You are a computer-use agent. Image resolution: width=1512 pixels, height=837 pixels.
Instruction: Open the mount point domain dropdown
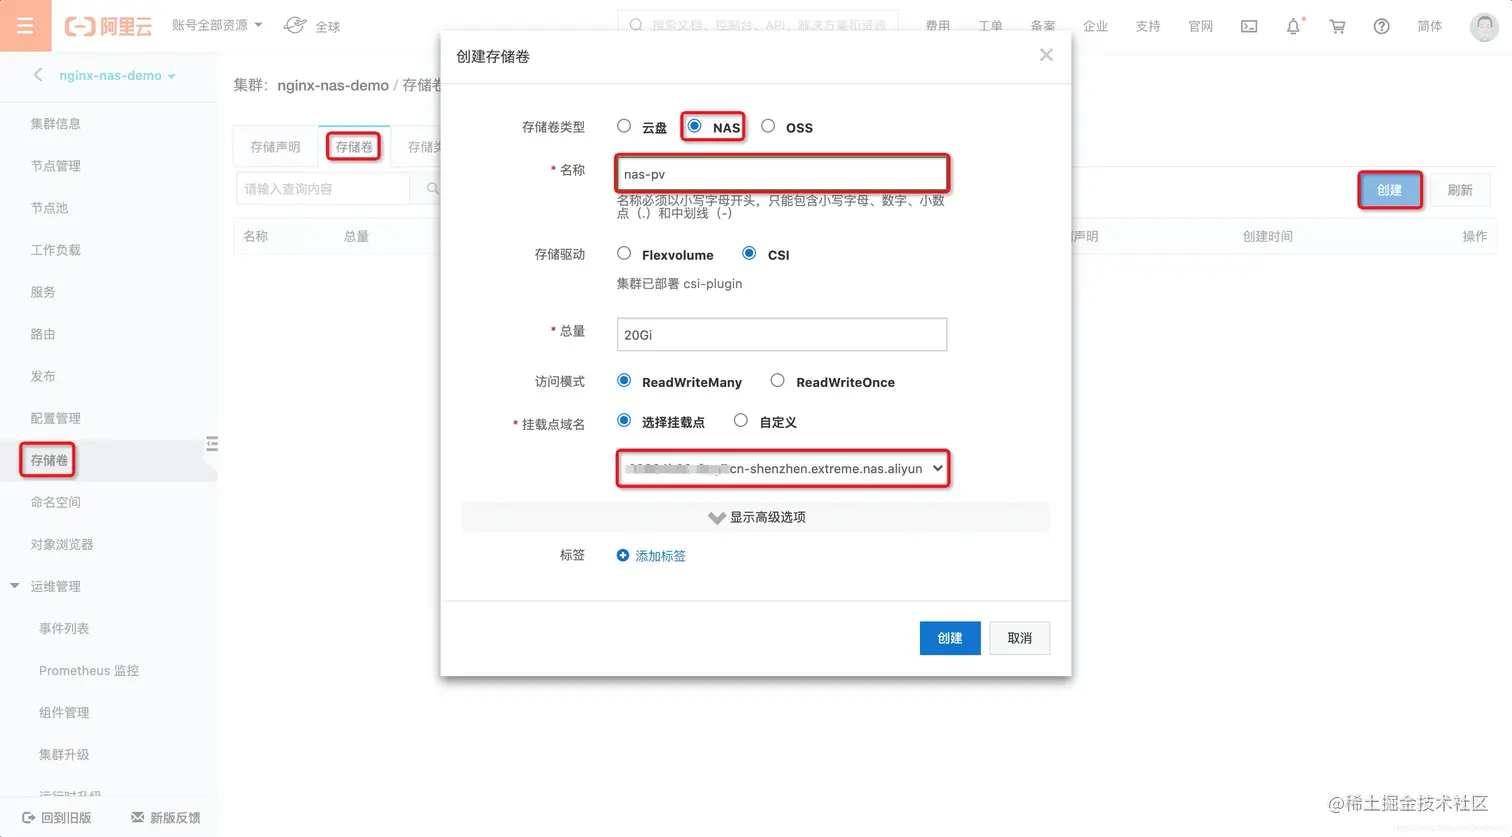[782, 468]
